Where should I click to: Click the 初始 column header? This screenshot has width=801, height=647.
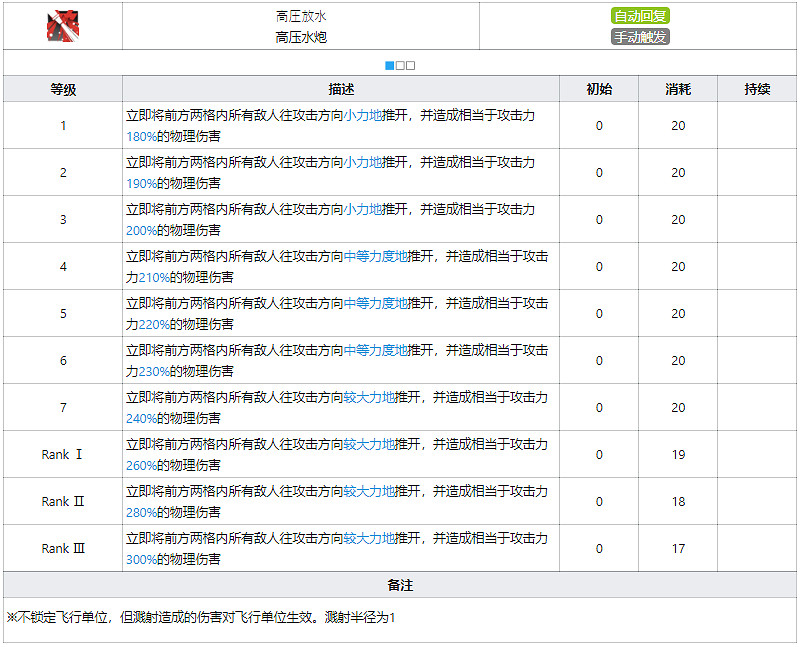pyautogui.click(x=599, y=89)
